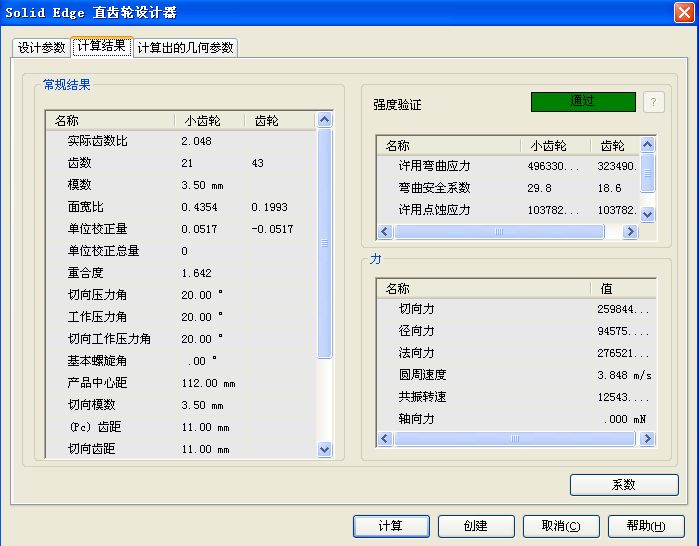Click 齿轮 column header in 常规结果 table

pyautogui.click(x=280, y=121)
